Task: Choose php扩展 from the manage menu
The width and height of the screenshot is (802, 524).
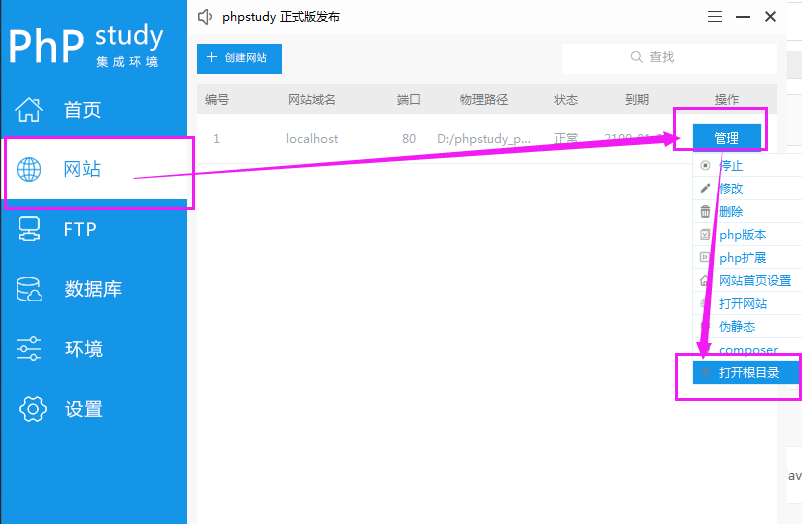Action: coord(747,257)
